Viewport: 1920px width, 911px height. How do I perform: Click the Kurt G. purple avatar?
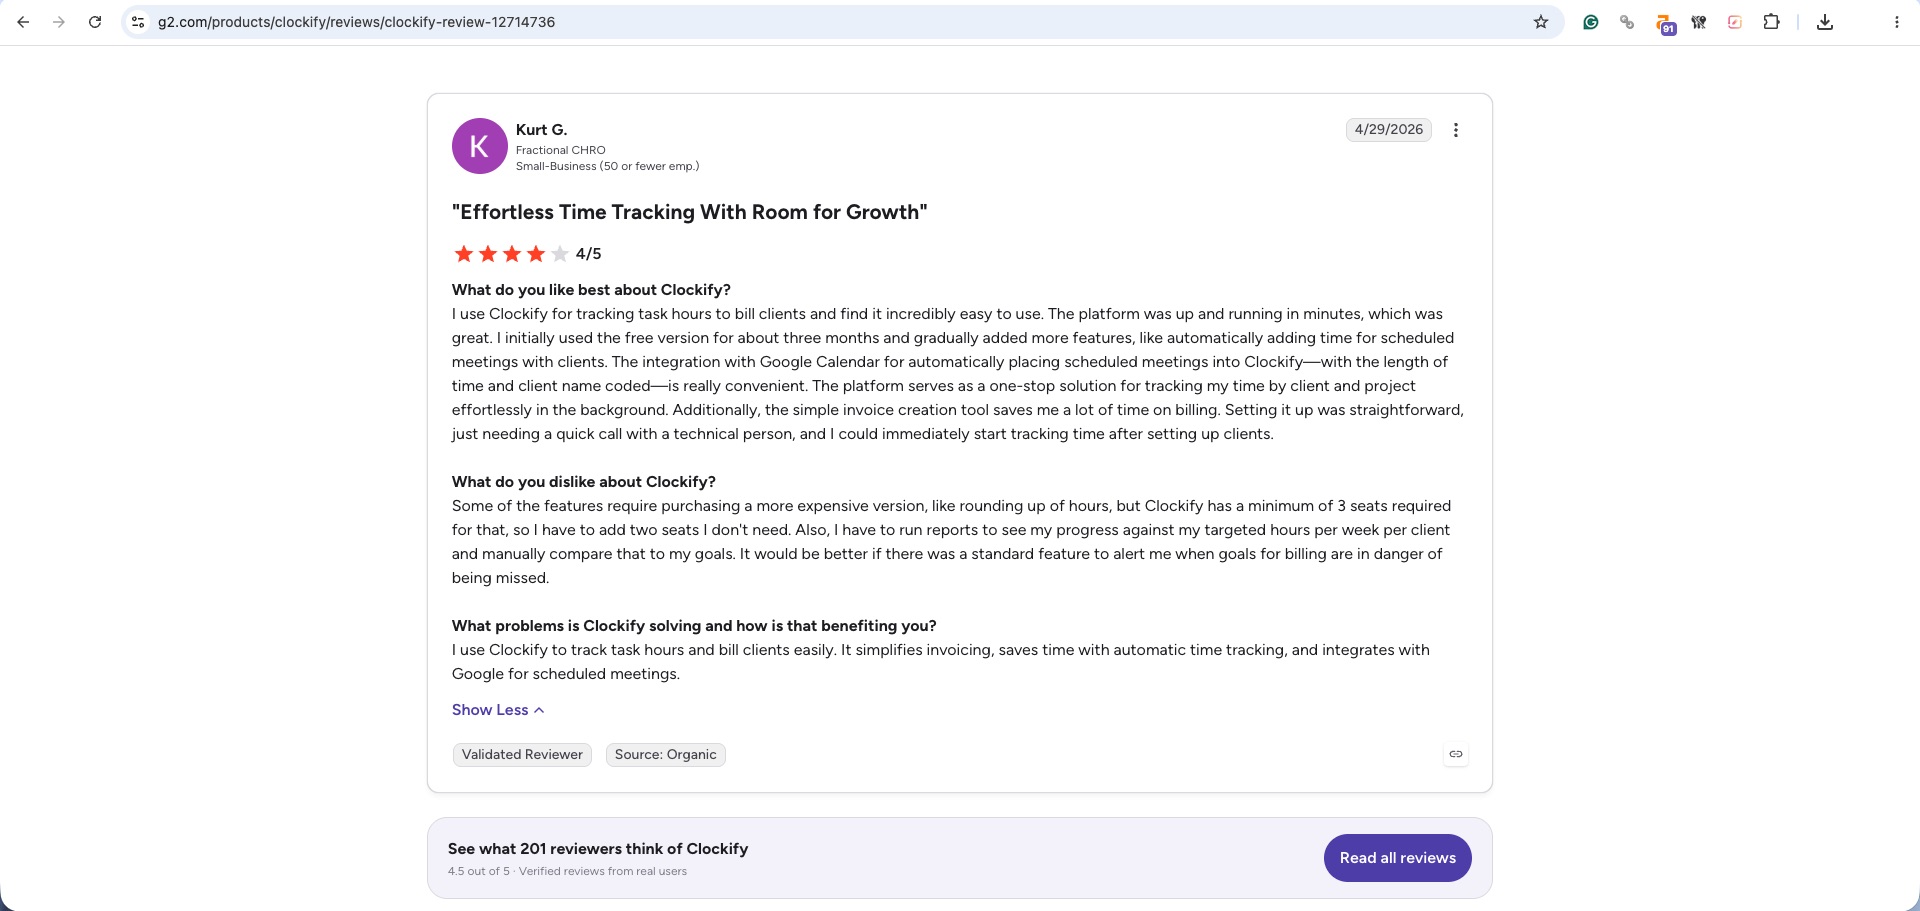480,146
